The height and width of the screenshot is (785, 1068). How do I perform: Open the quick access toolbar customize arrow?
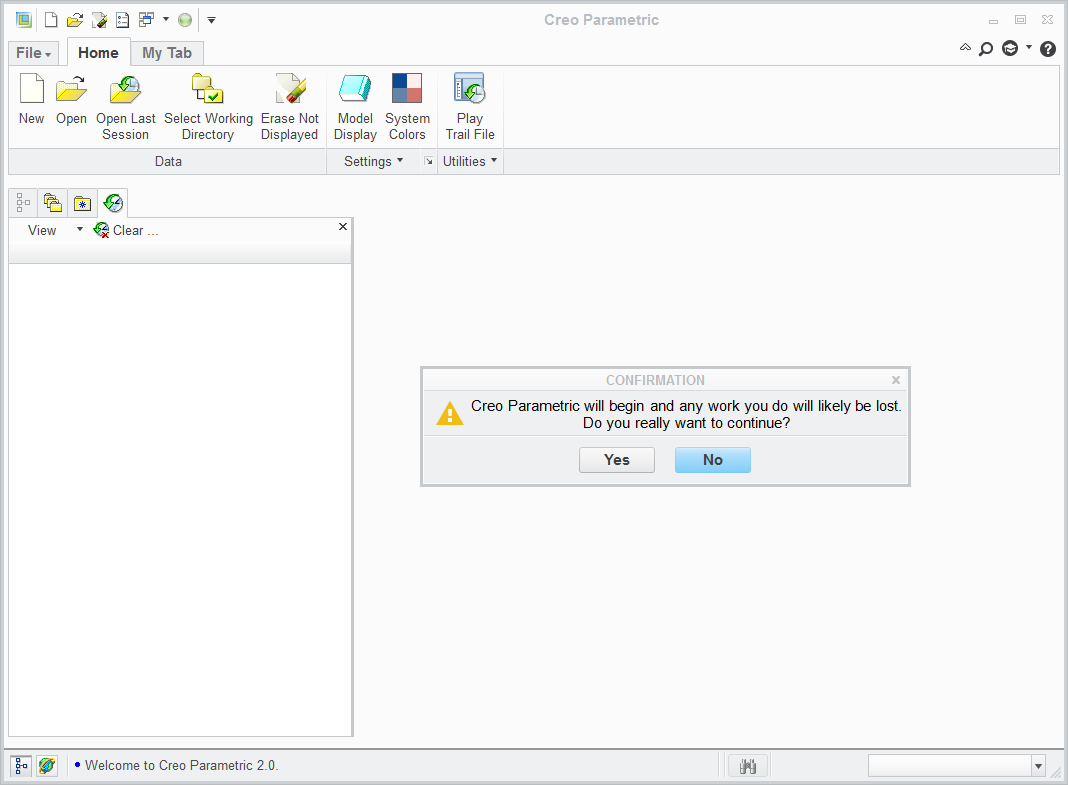(x=211, y=20)
